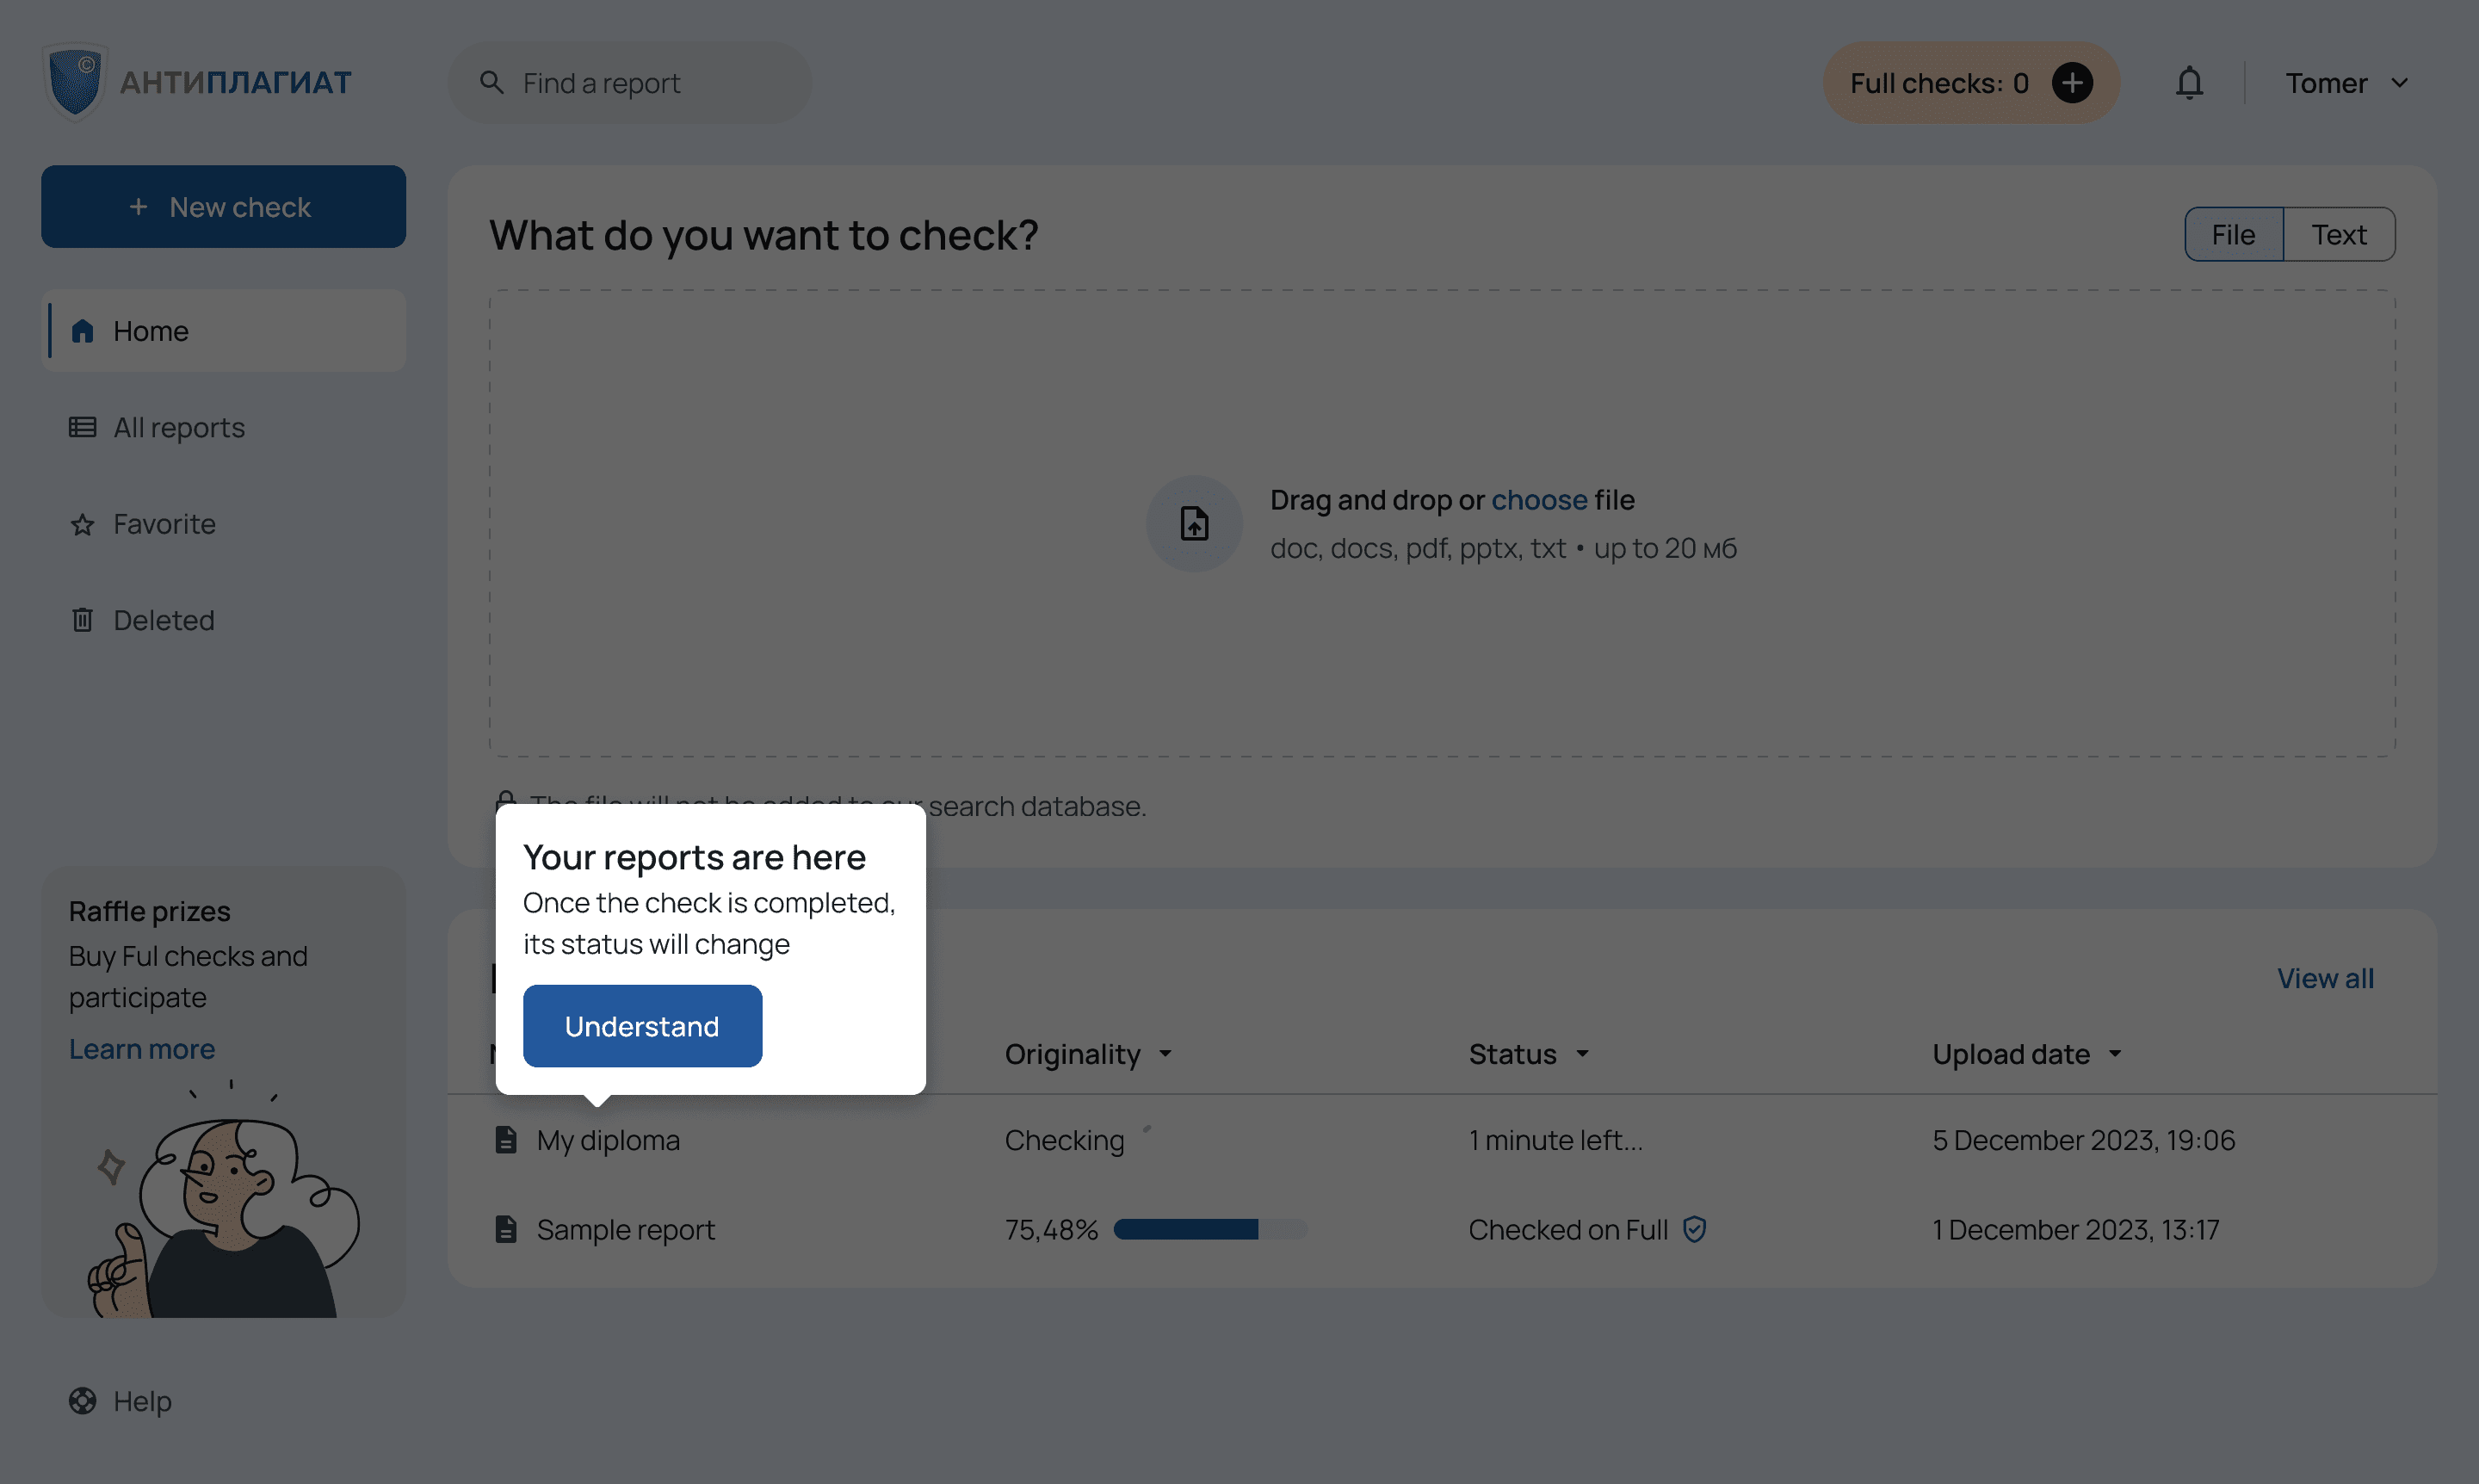Click the Antiplagiat shield logo
Image resolution: width=2479 pixels, height=1484 pixels.
tap(76, 83)
